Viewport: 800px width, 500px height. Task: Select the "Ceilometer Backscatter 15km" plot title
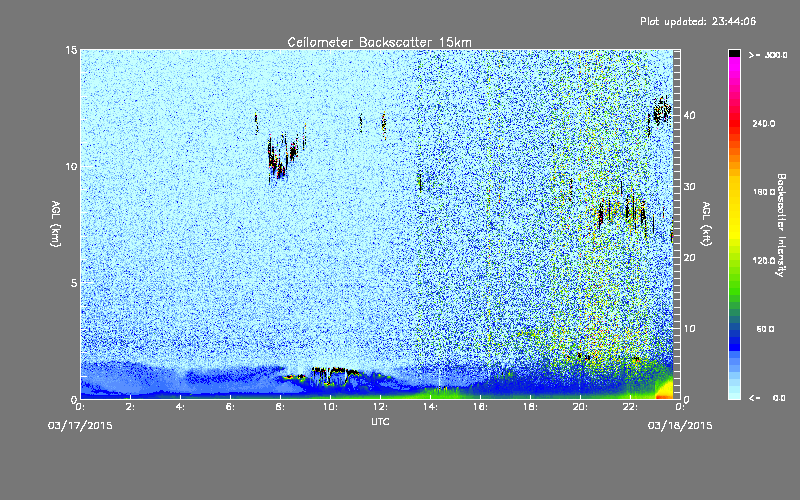[379, 42]
